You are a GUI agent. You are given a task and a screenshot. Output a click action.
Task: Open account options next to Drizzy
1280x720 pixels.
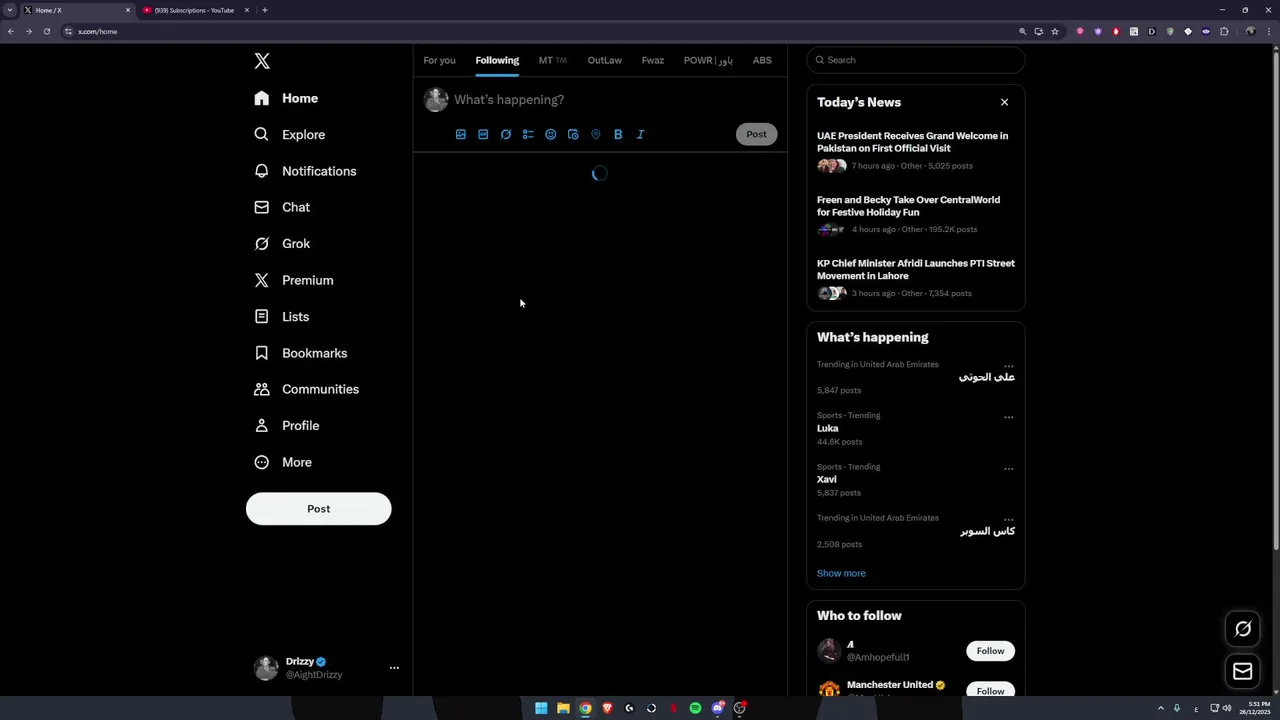point(394,668)
